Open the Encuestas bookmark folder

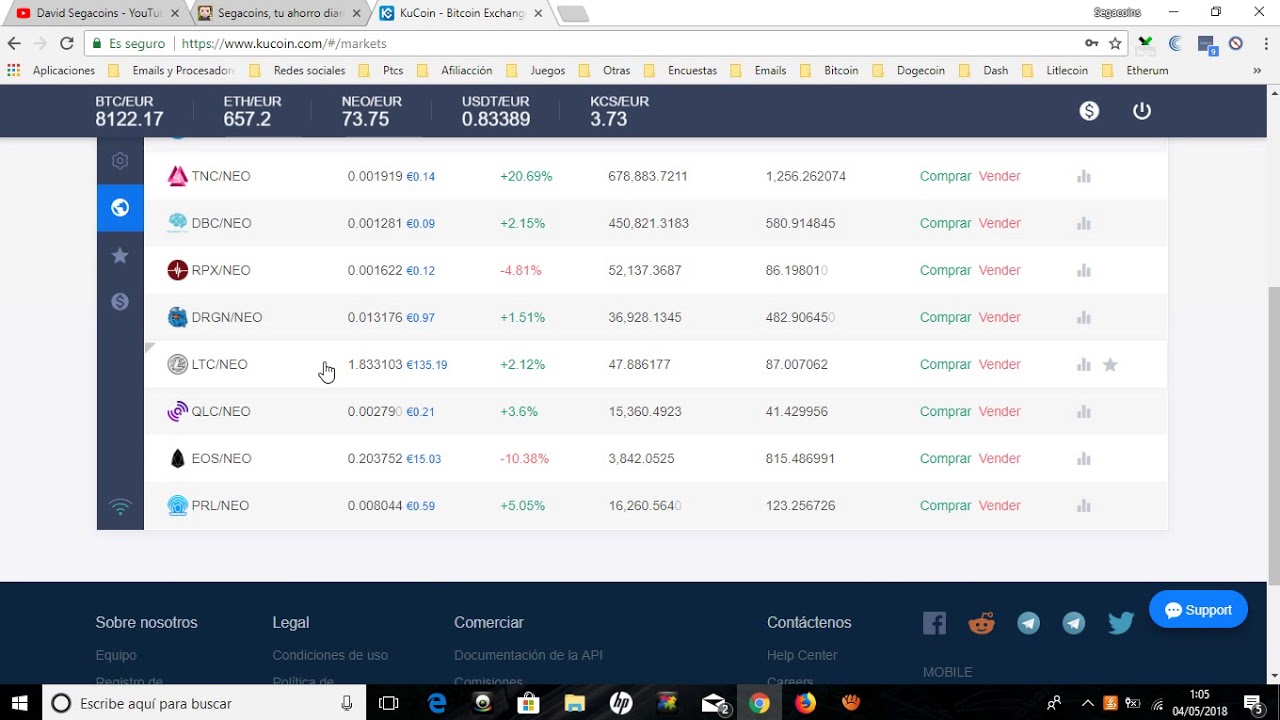680,71
